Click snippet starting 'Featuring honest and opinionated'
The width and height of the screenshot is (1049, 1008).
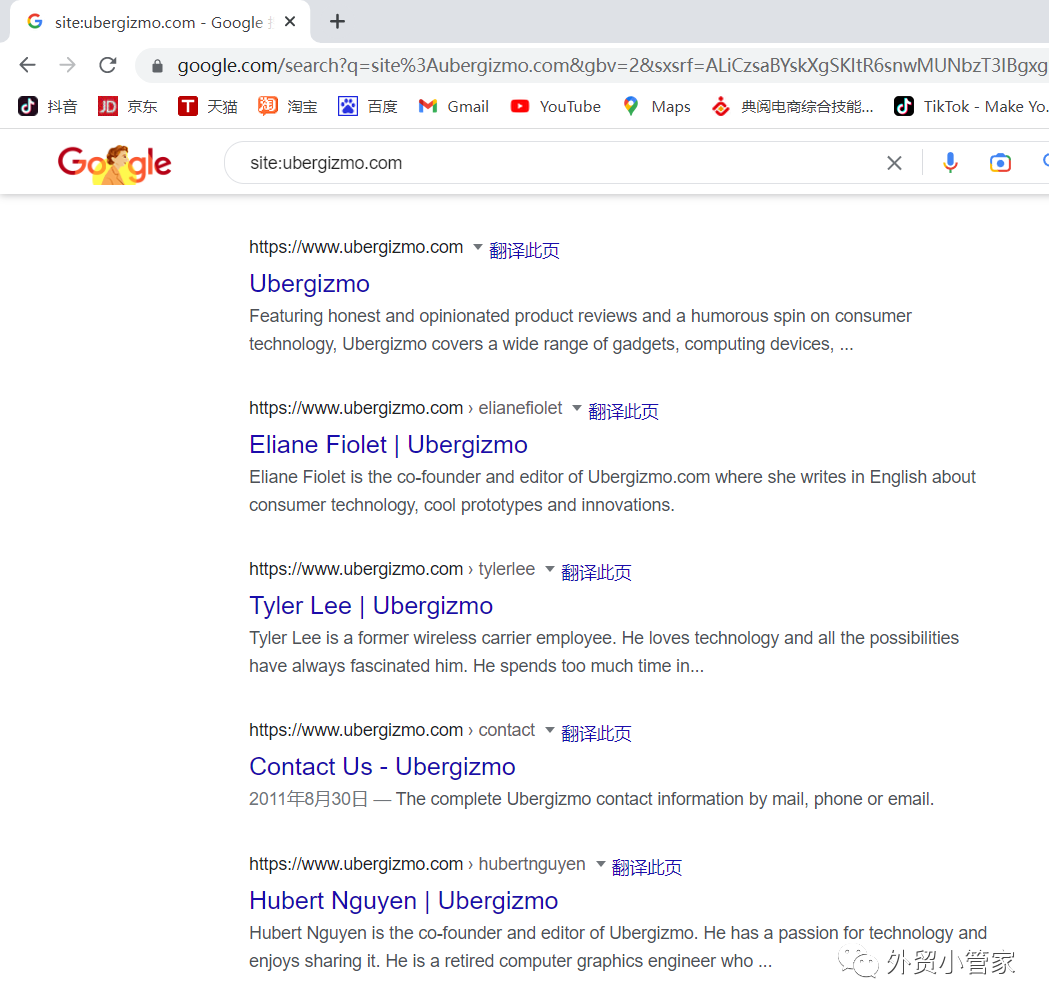click(580, 330)
